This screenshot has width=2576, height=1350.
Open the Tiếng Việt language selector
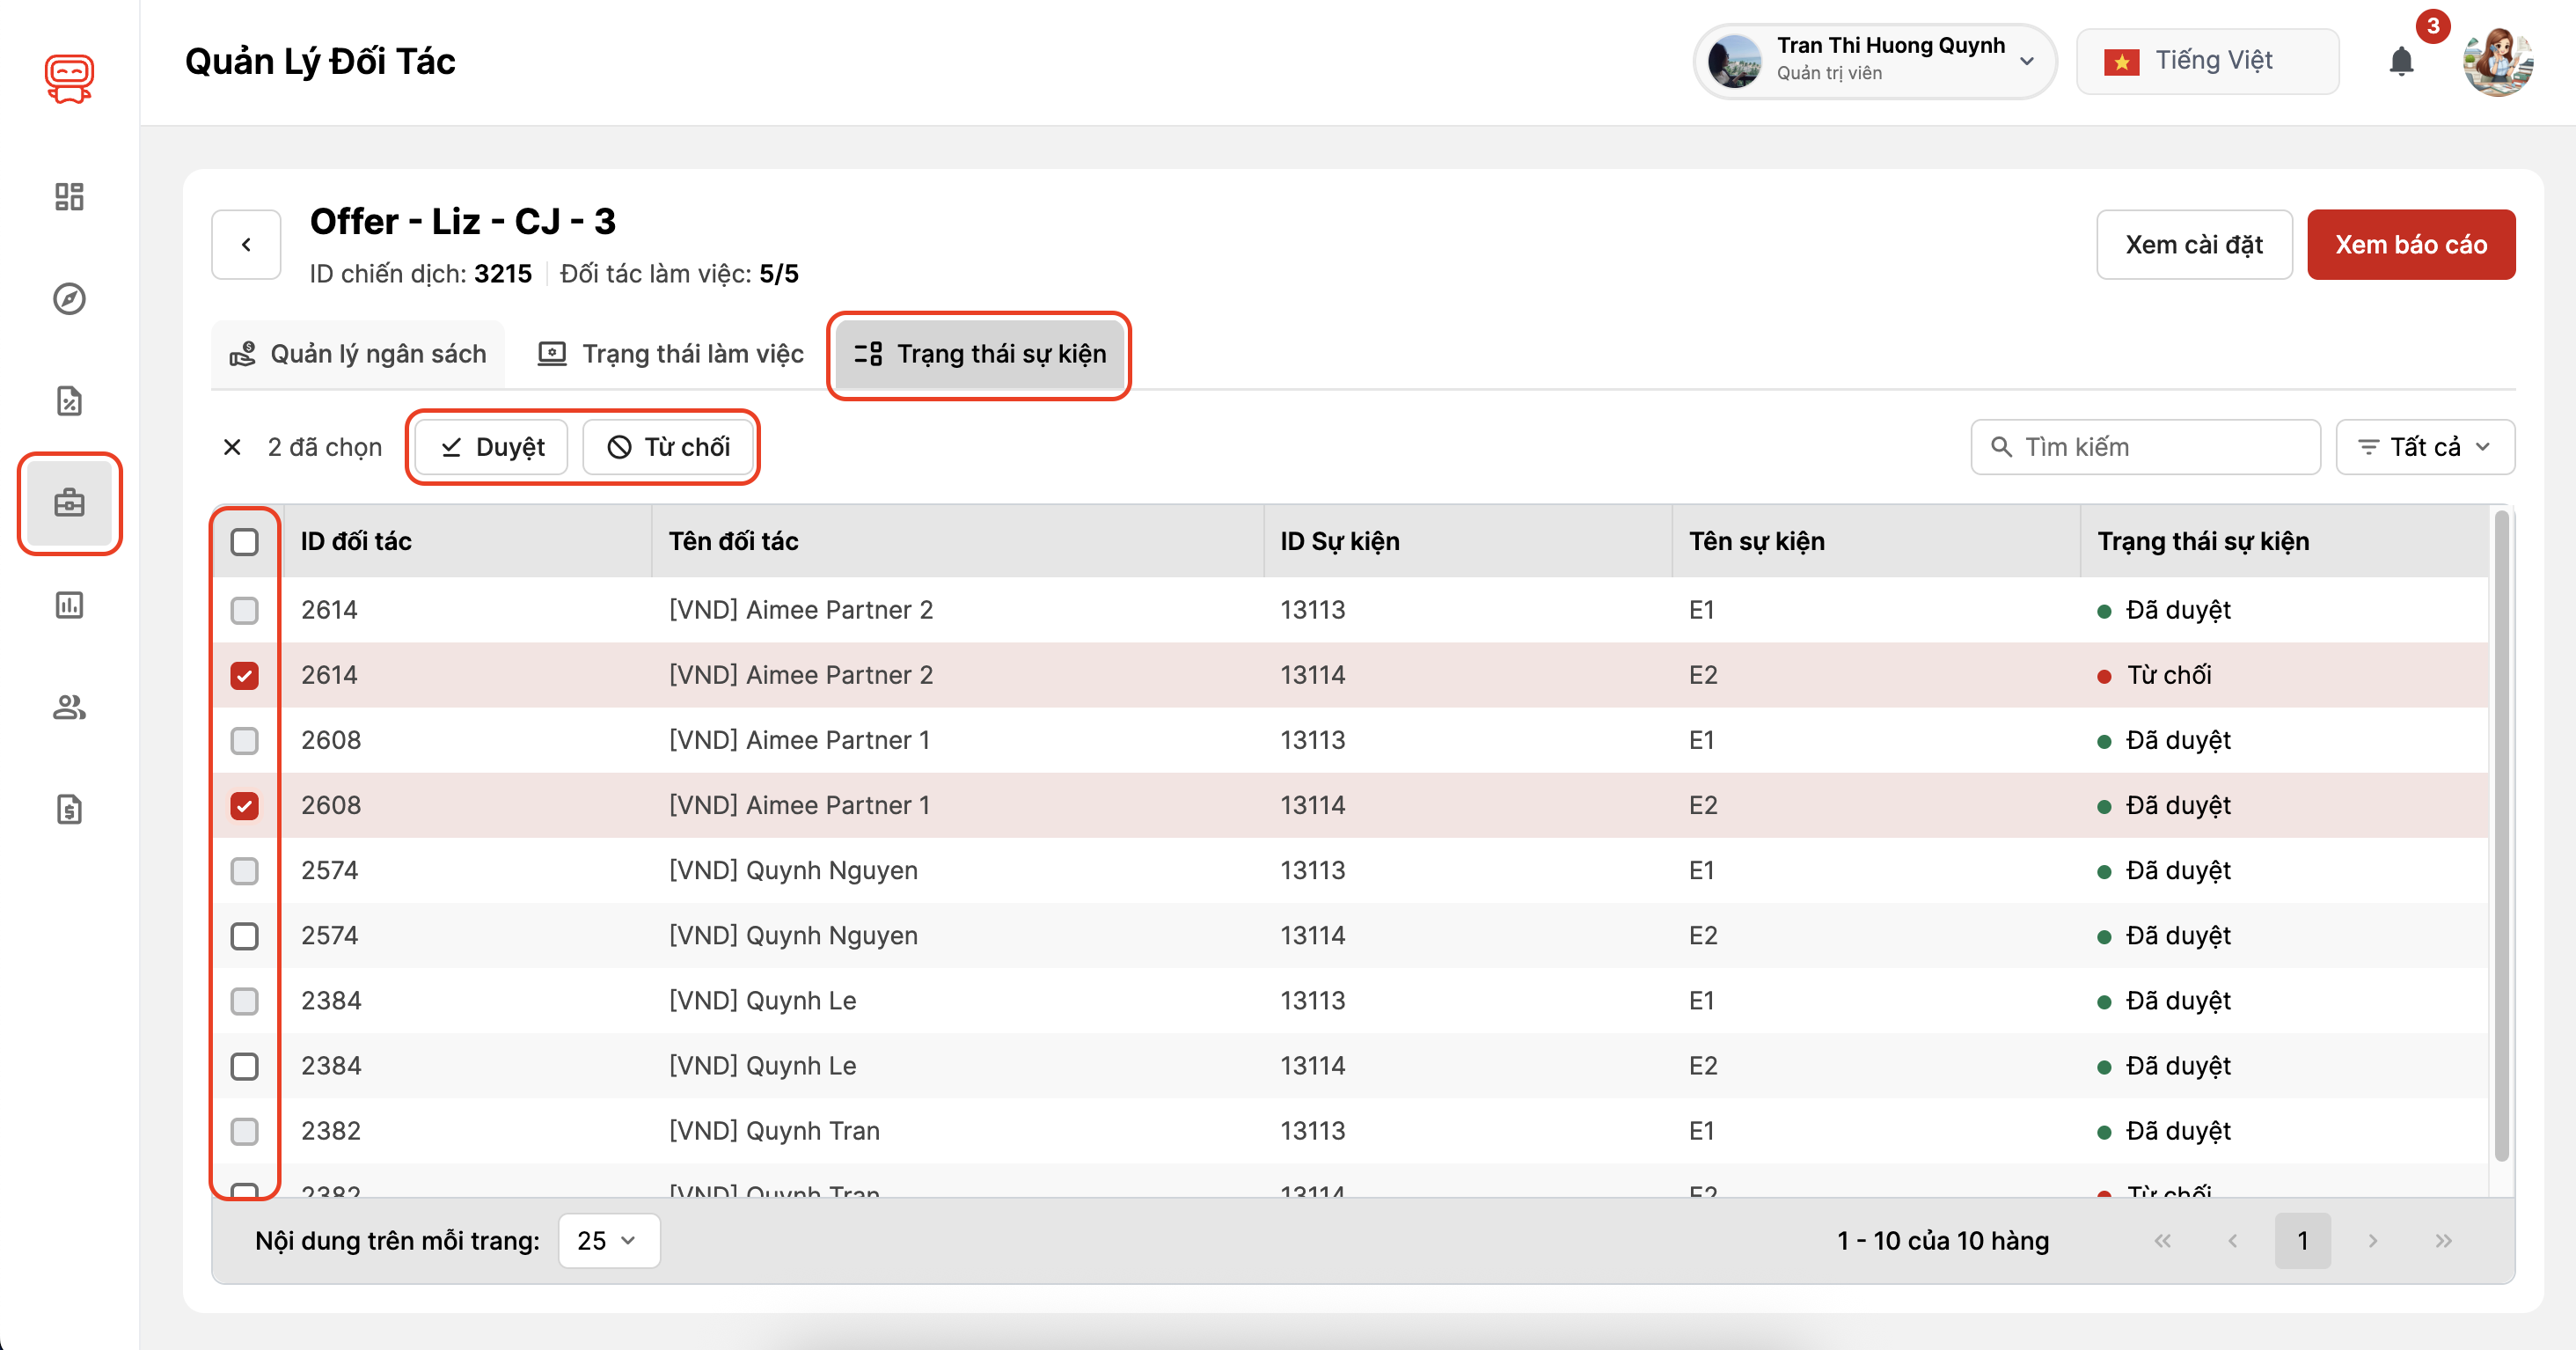2206,62
